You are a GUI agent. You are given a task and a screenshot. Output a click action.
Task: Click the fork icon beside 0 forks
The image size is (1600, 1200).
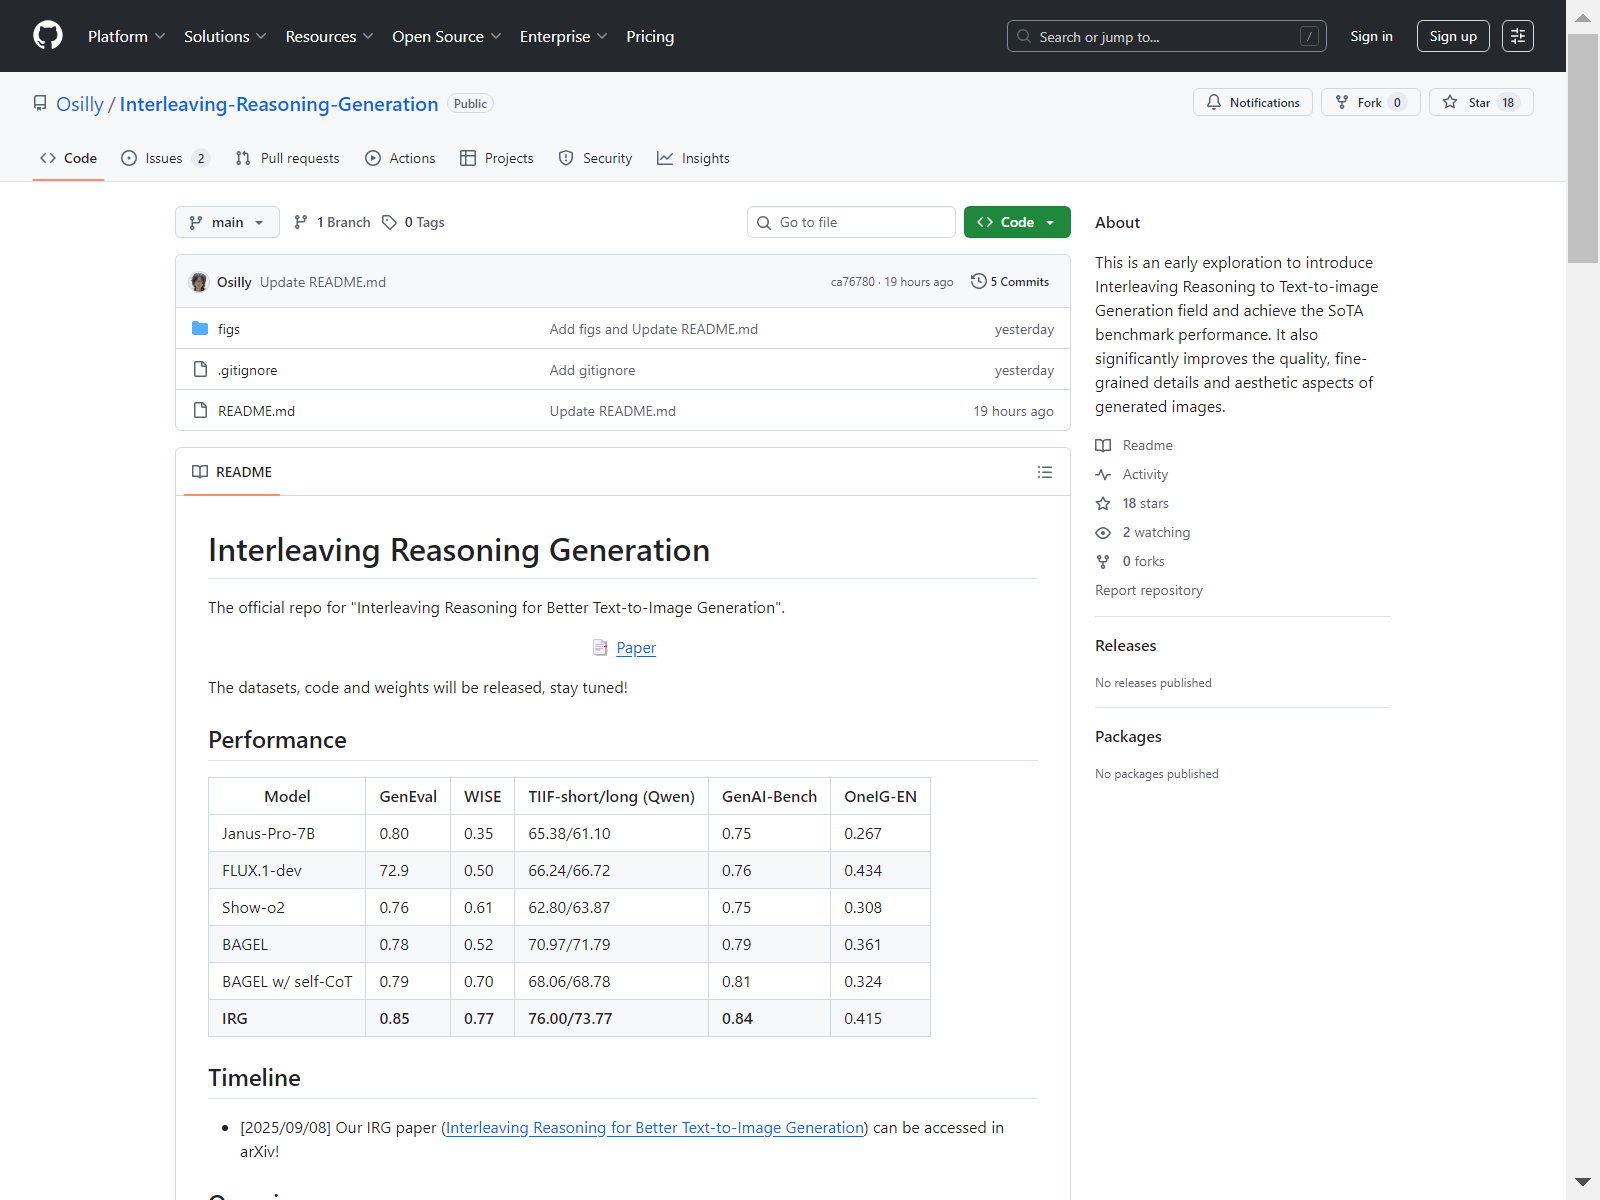pyautogui.click(x=1103, y=562)
